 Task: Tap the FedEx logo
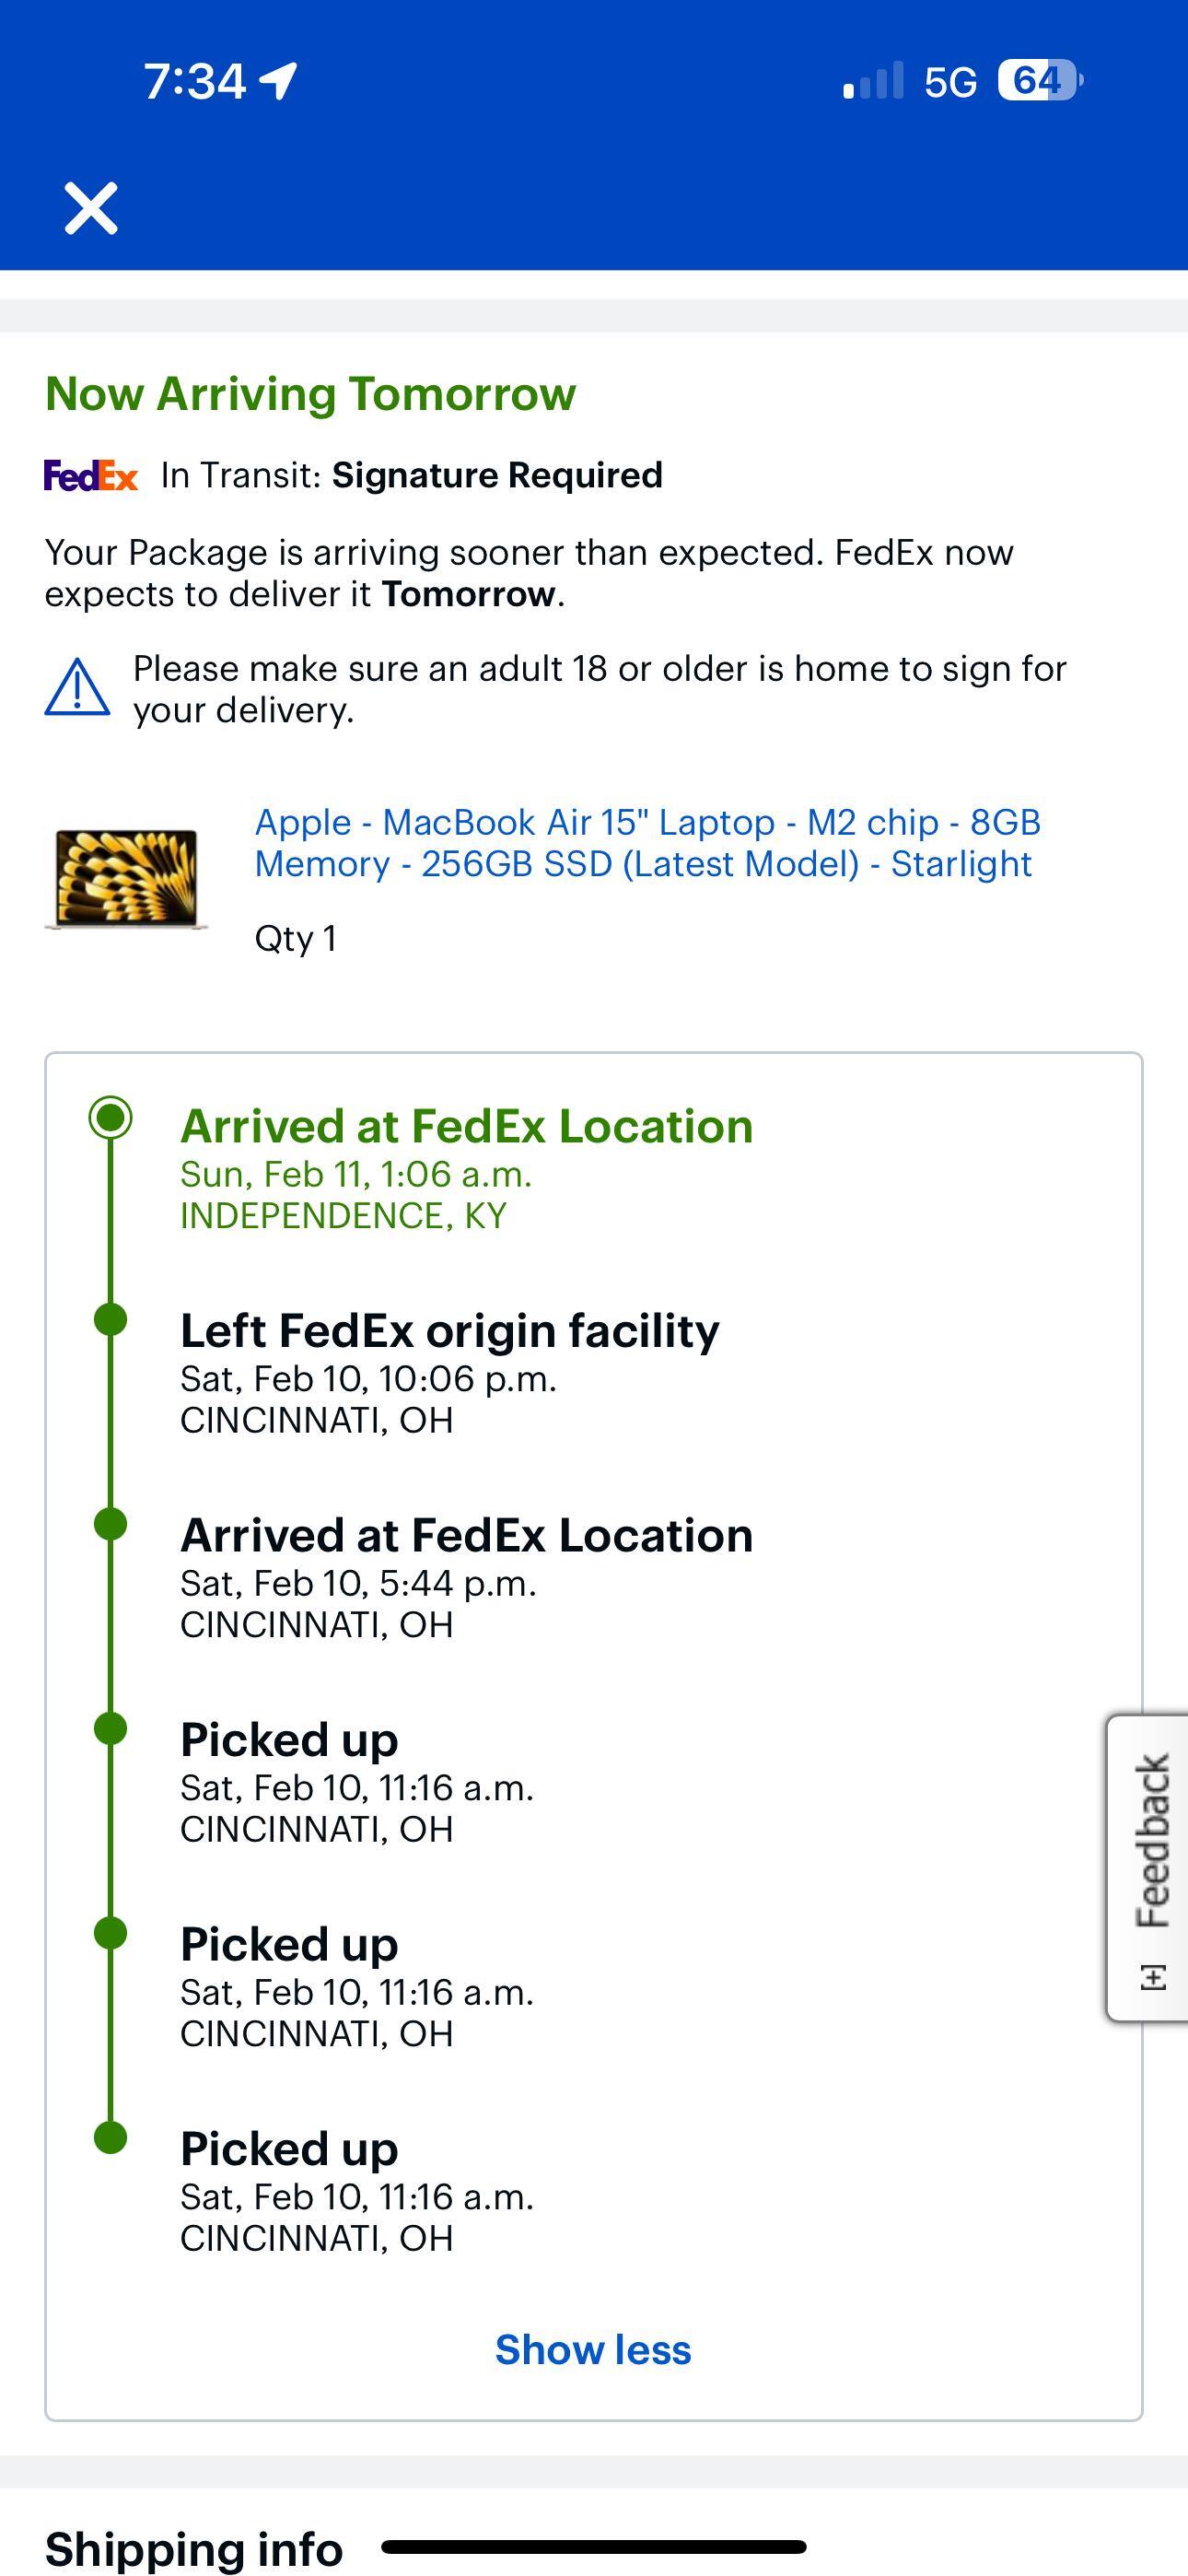[x=91, y=476]
